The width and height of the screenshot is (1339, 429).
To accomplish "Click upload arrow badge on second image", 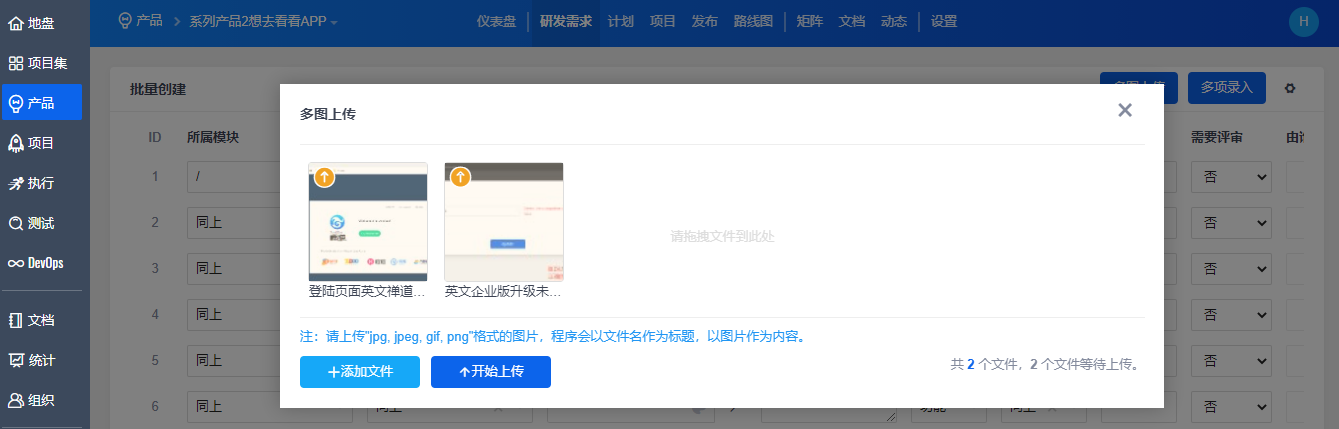I will coord(460,177).
